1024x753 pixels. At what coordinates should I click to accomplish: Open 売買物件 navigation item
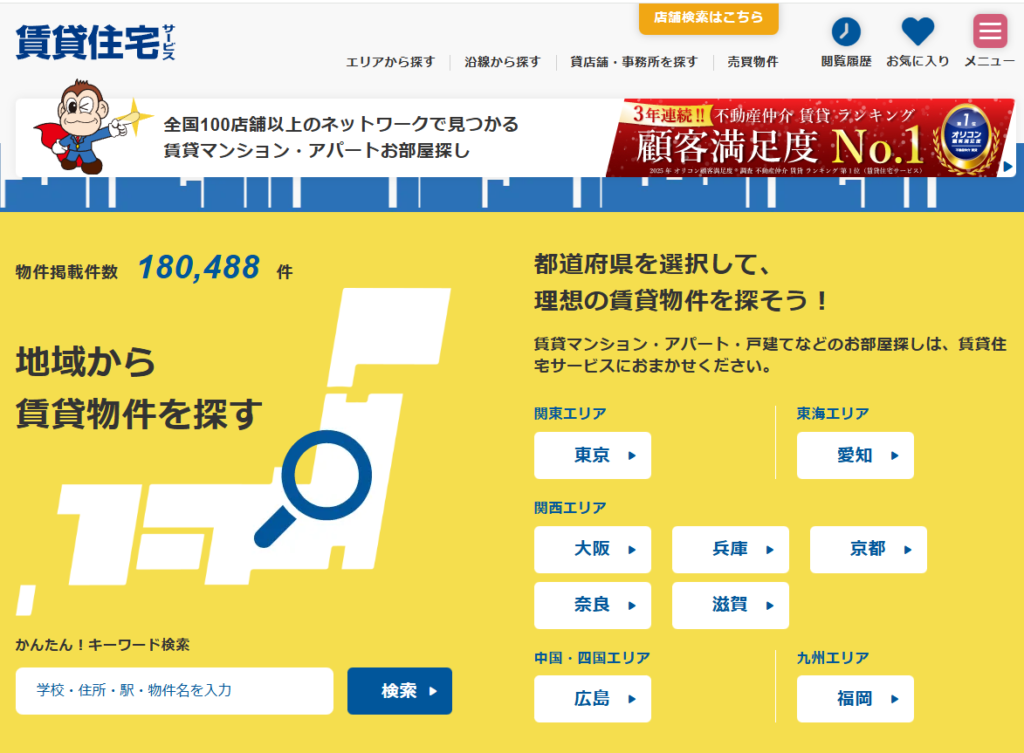pos(752,62)
